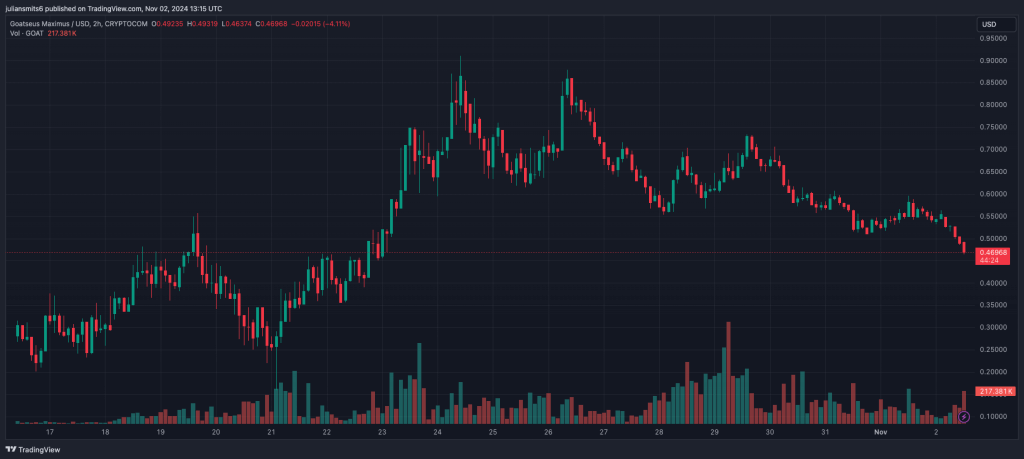Click date 23 on the time axis

coord(382,432)
